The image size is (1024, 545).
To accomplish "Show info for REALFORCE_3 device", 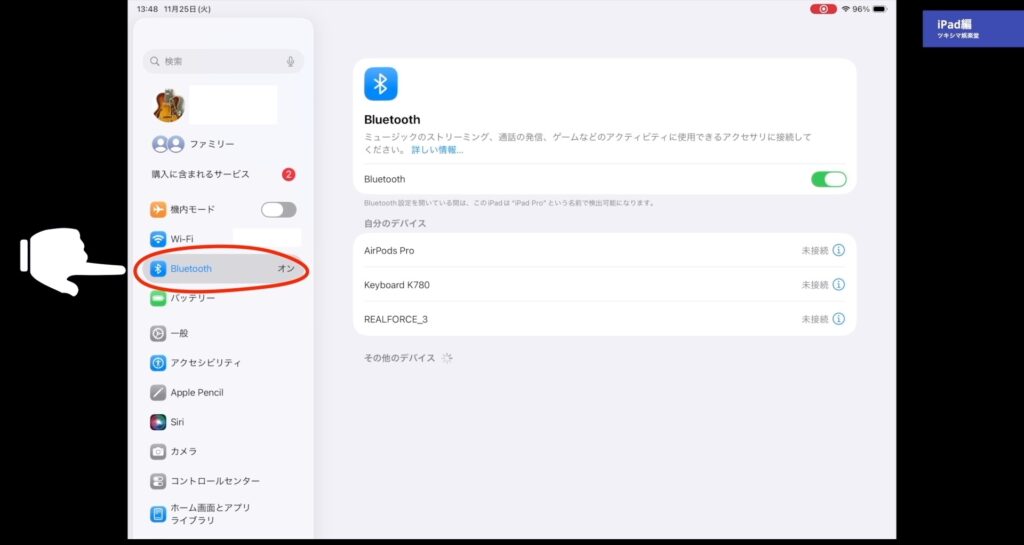I will 838,319.
